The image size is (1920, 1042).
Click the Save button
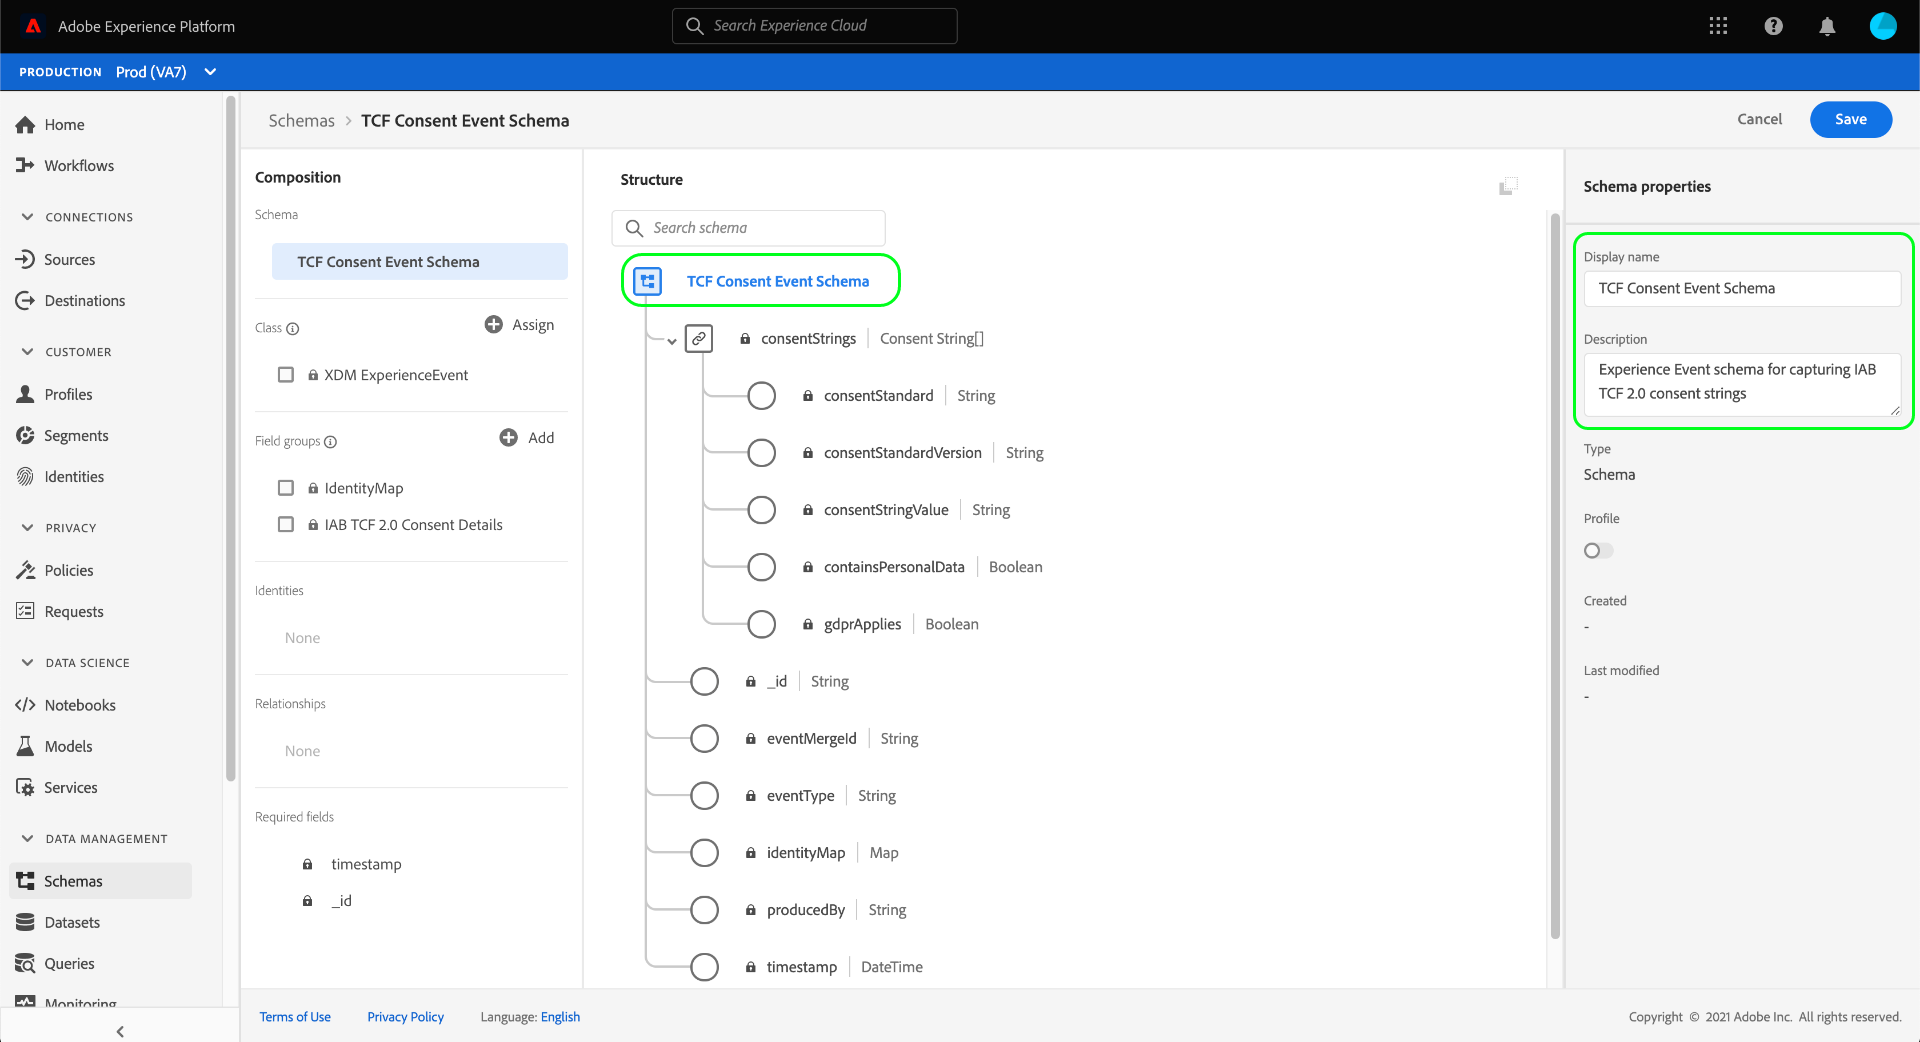(x=1850, y=119)
